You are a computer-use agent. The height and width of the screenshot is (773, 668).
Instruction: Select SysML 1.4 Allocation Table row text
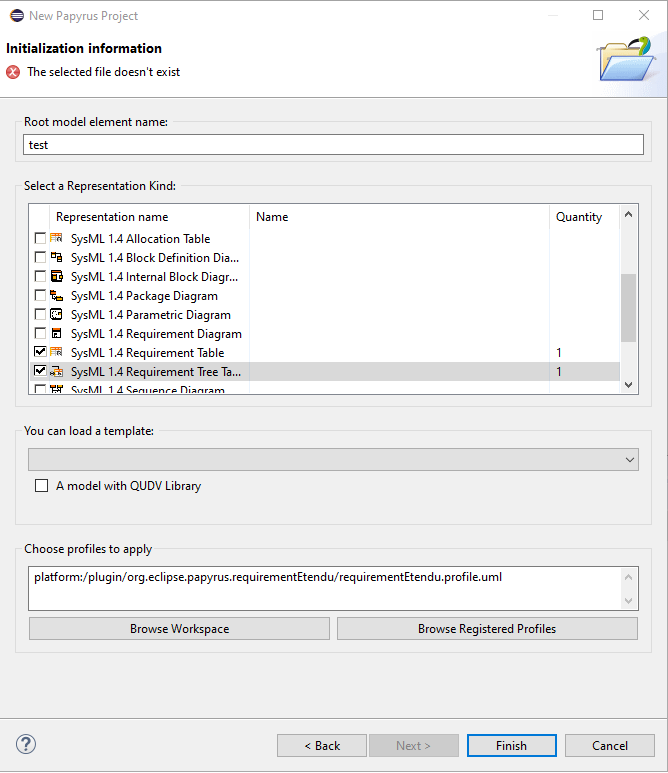(141, 239)
